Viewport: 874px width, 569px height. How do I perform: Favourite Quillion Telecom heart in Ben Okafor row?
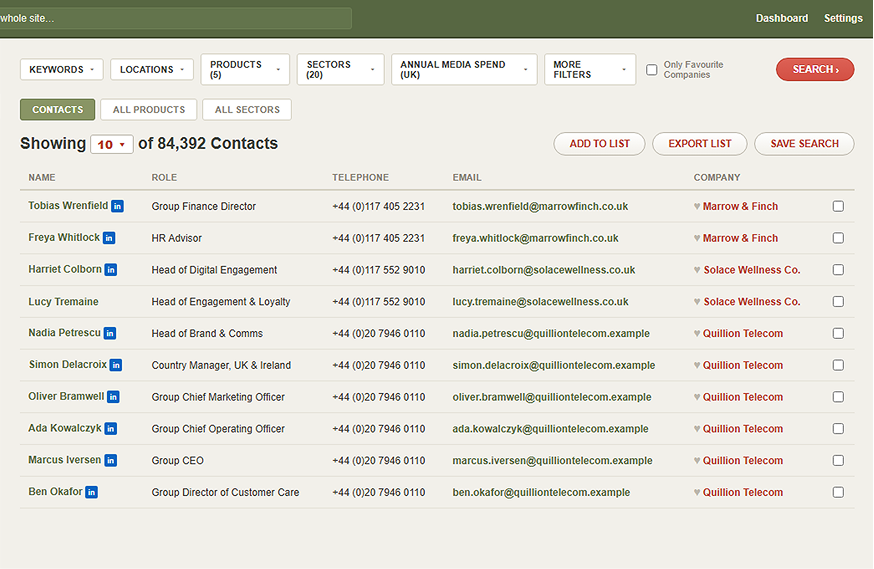tap(697, 492)
